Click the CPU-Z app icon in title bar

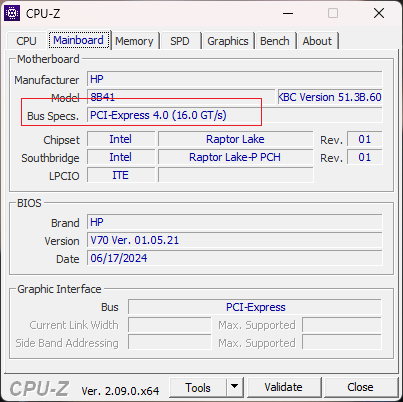12,13
